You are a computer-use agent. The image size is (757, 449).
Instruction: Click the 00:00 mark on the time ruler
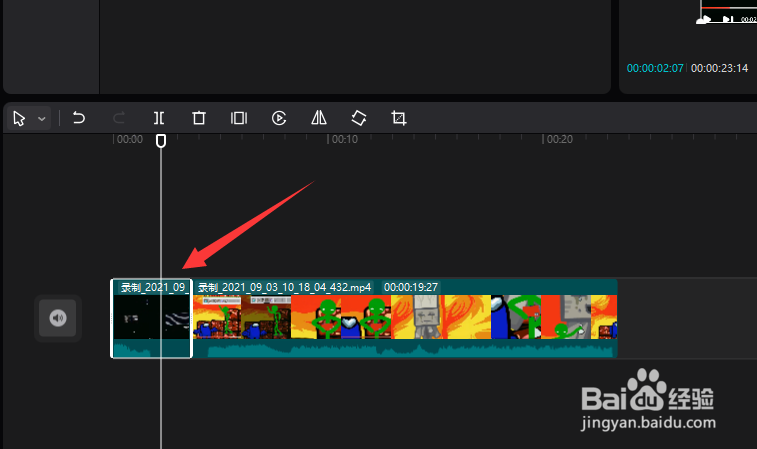[x=129, y=140]
